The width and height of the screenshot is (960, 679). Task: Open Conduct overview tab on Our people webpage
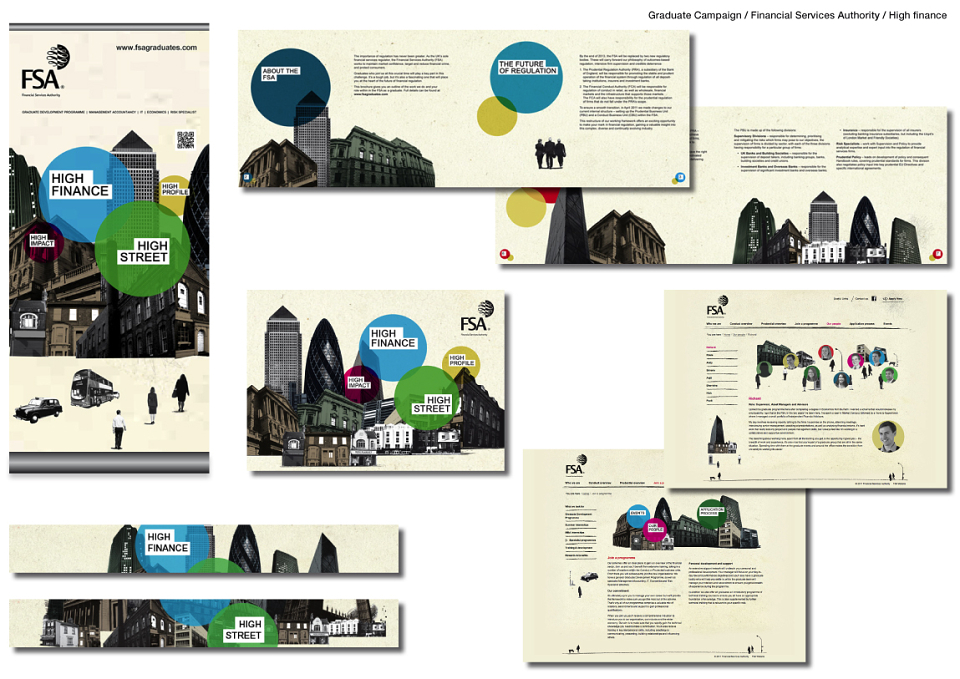741,324
